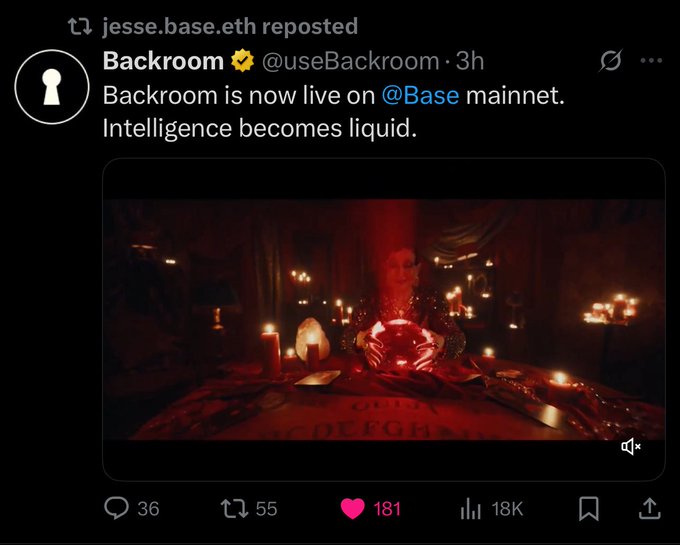Click the "Intelligence becomes liquid." post text
The image size is (680, 545).
(x=260, y=129)
